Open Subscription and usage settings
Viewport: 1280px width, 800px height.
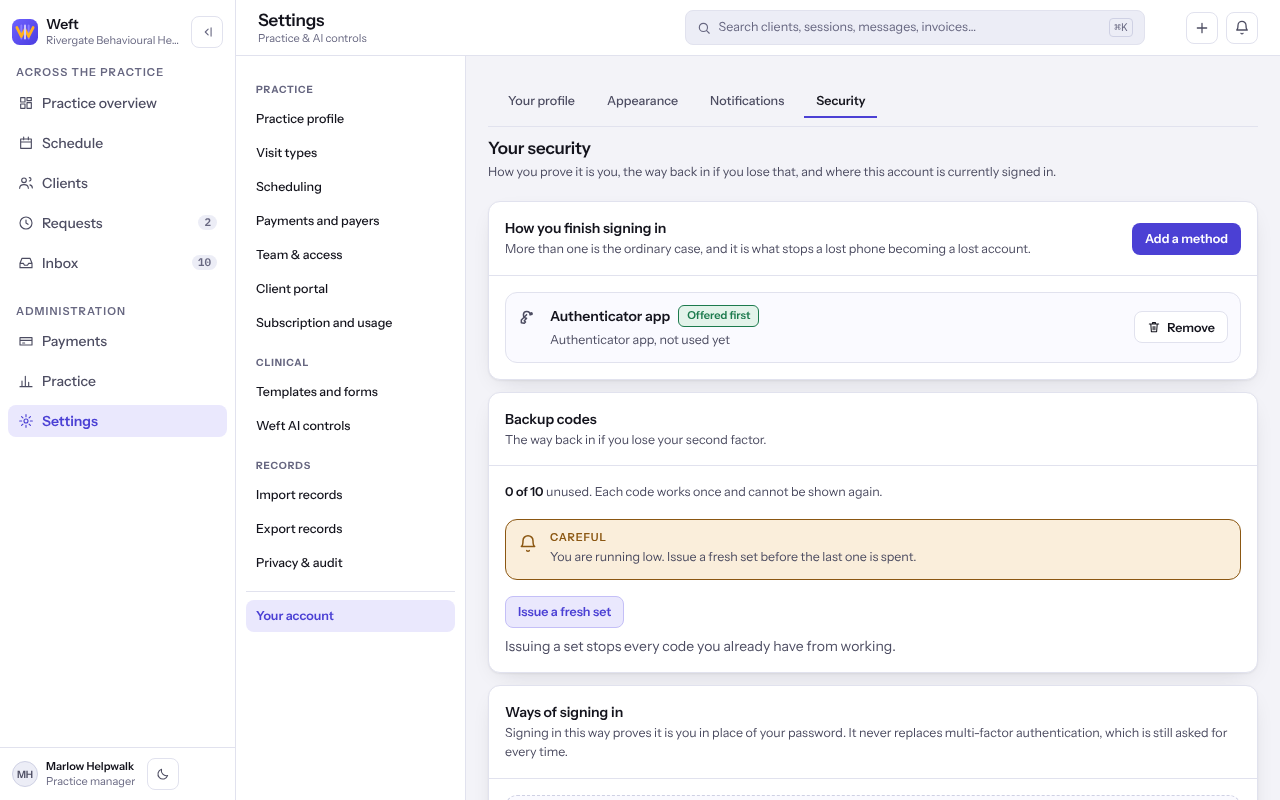(x=350, y=323)
